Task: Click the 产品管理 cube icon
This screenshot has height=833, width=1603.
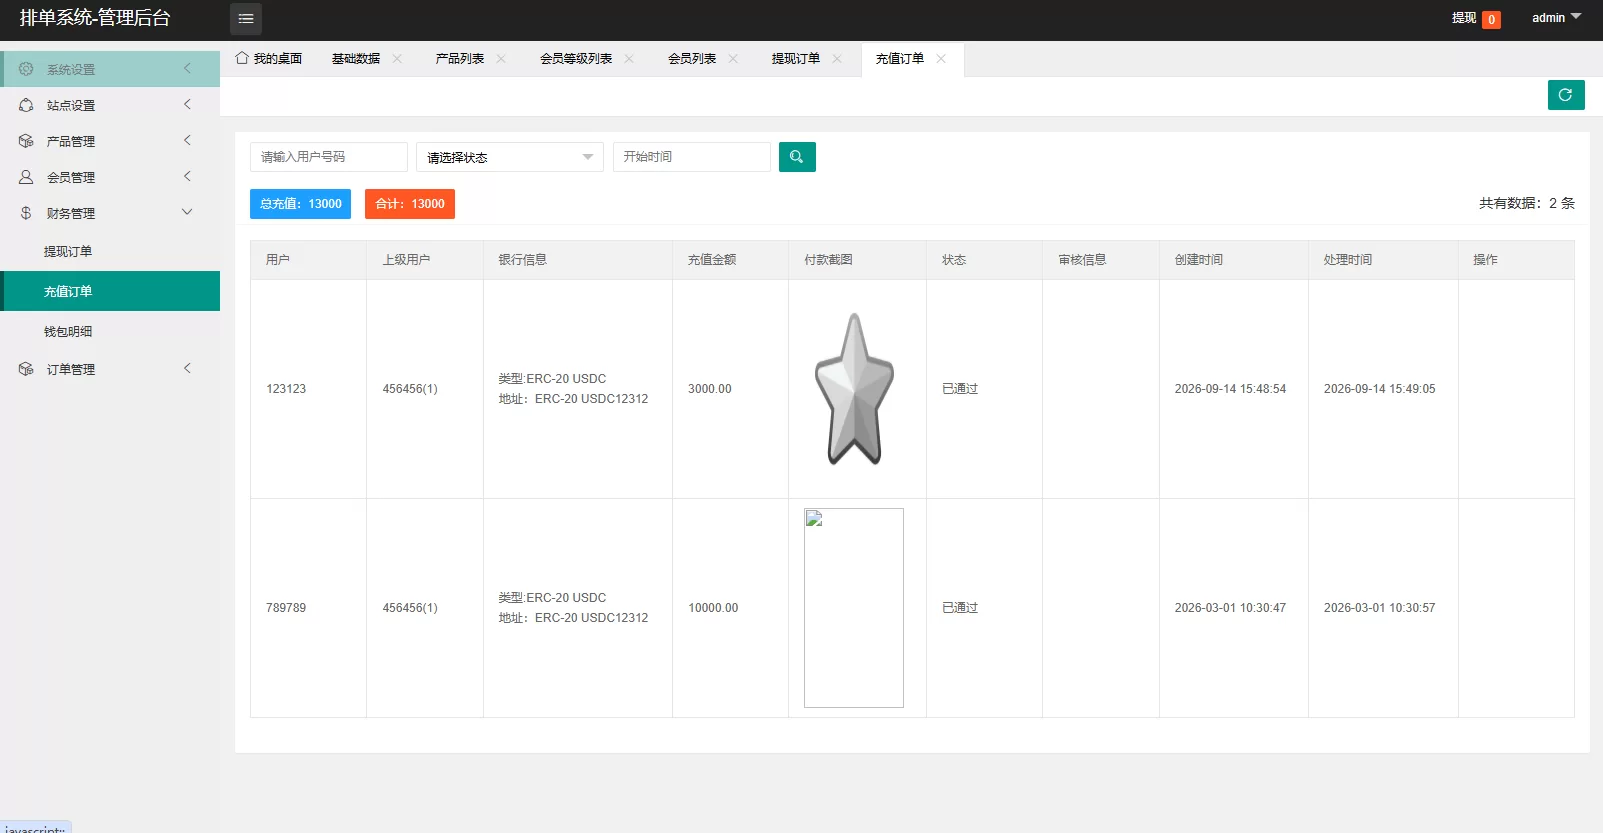Action: [26, 141]
